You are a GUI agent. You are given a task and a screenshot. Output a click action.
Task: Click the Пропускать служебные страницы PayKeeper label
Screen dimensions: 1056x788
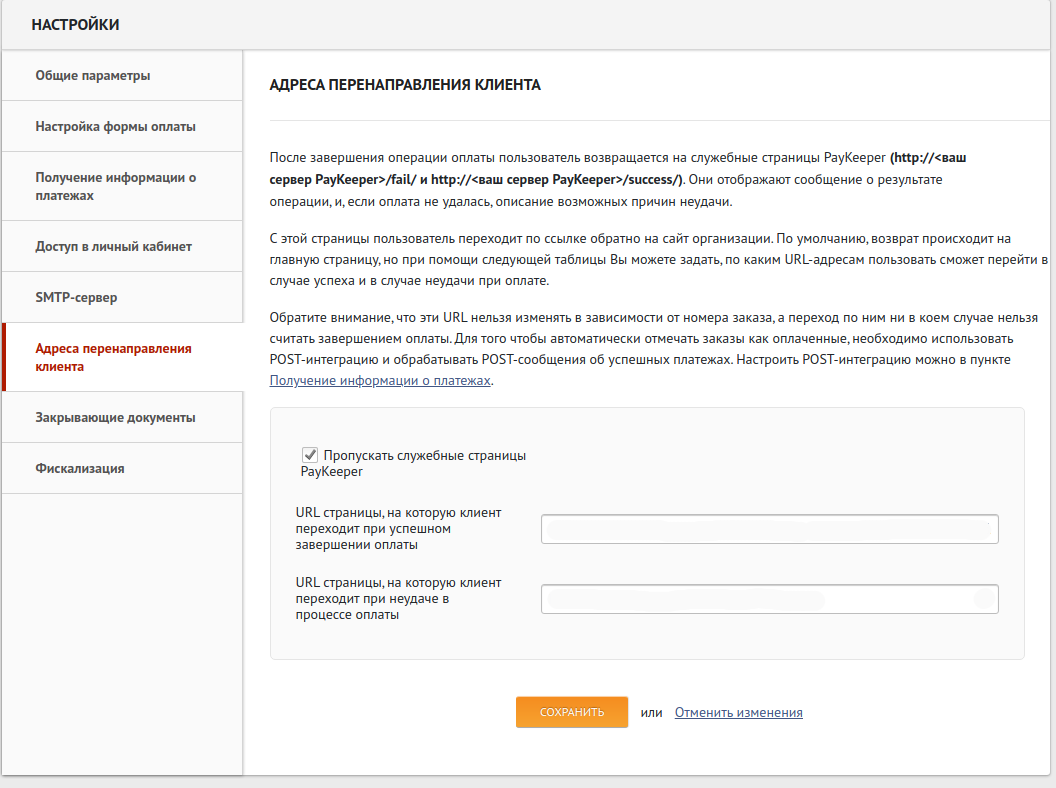pyautogui.click(x=423, y=456)
